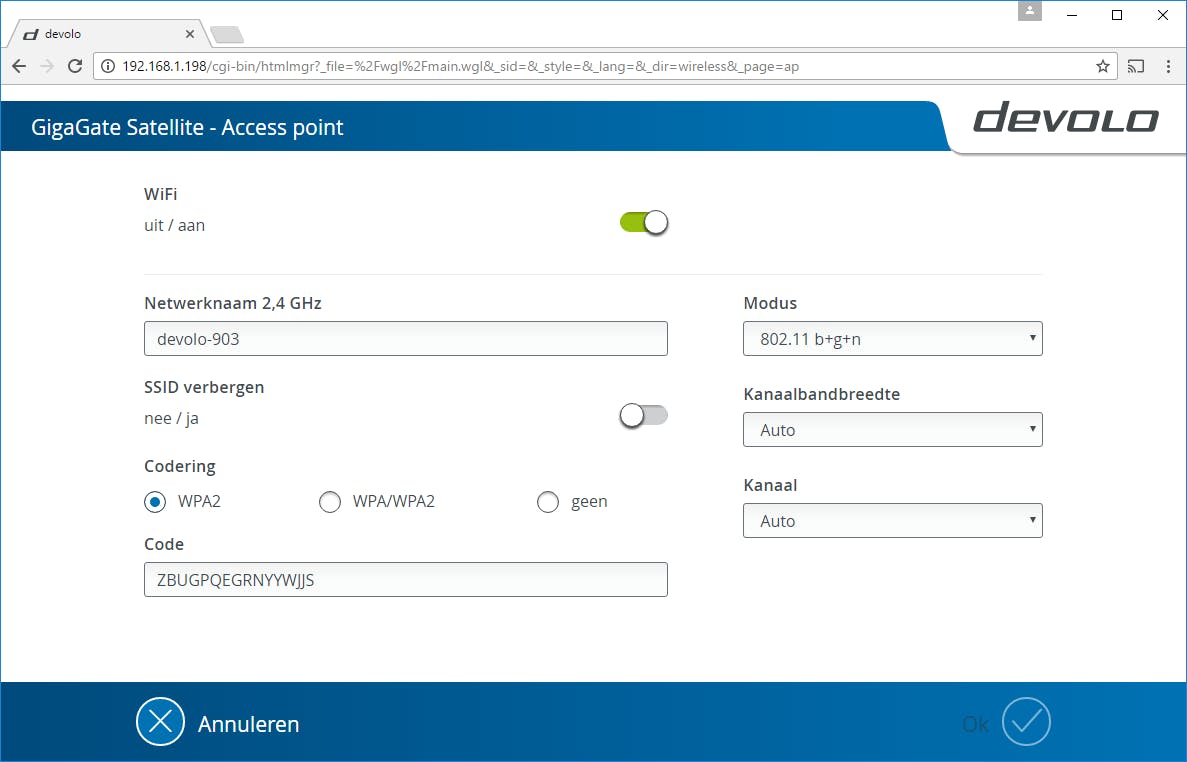
Task: View site info icon in address bar
Action: pyautogui.click(x=108, y=67)
